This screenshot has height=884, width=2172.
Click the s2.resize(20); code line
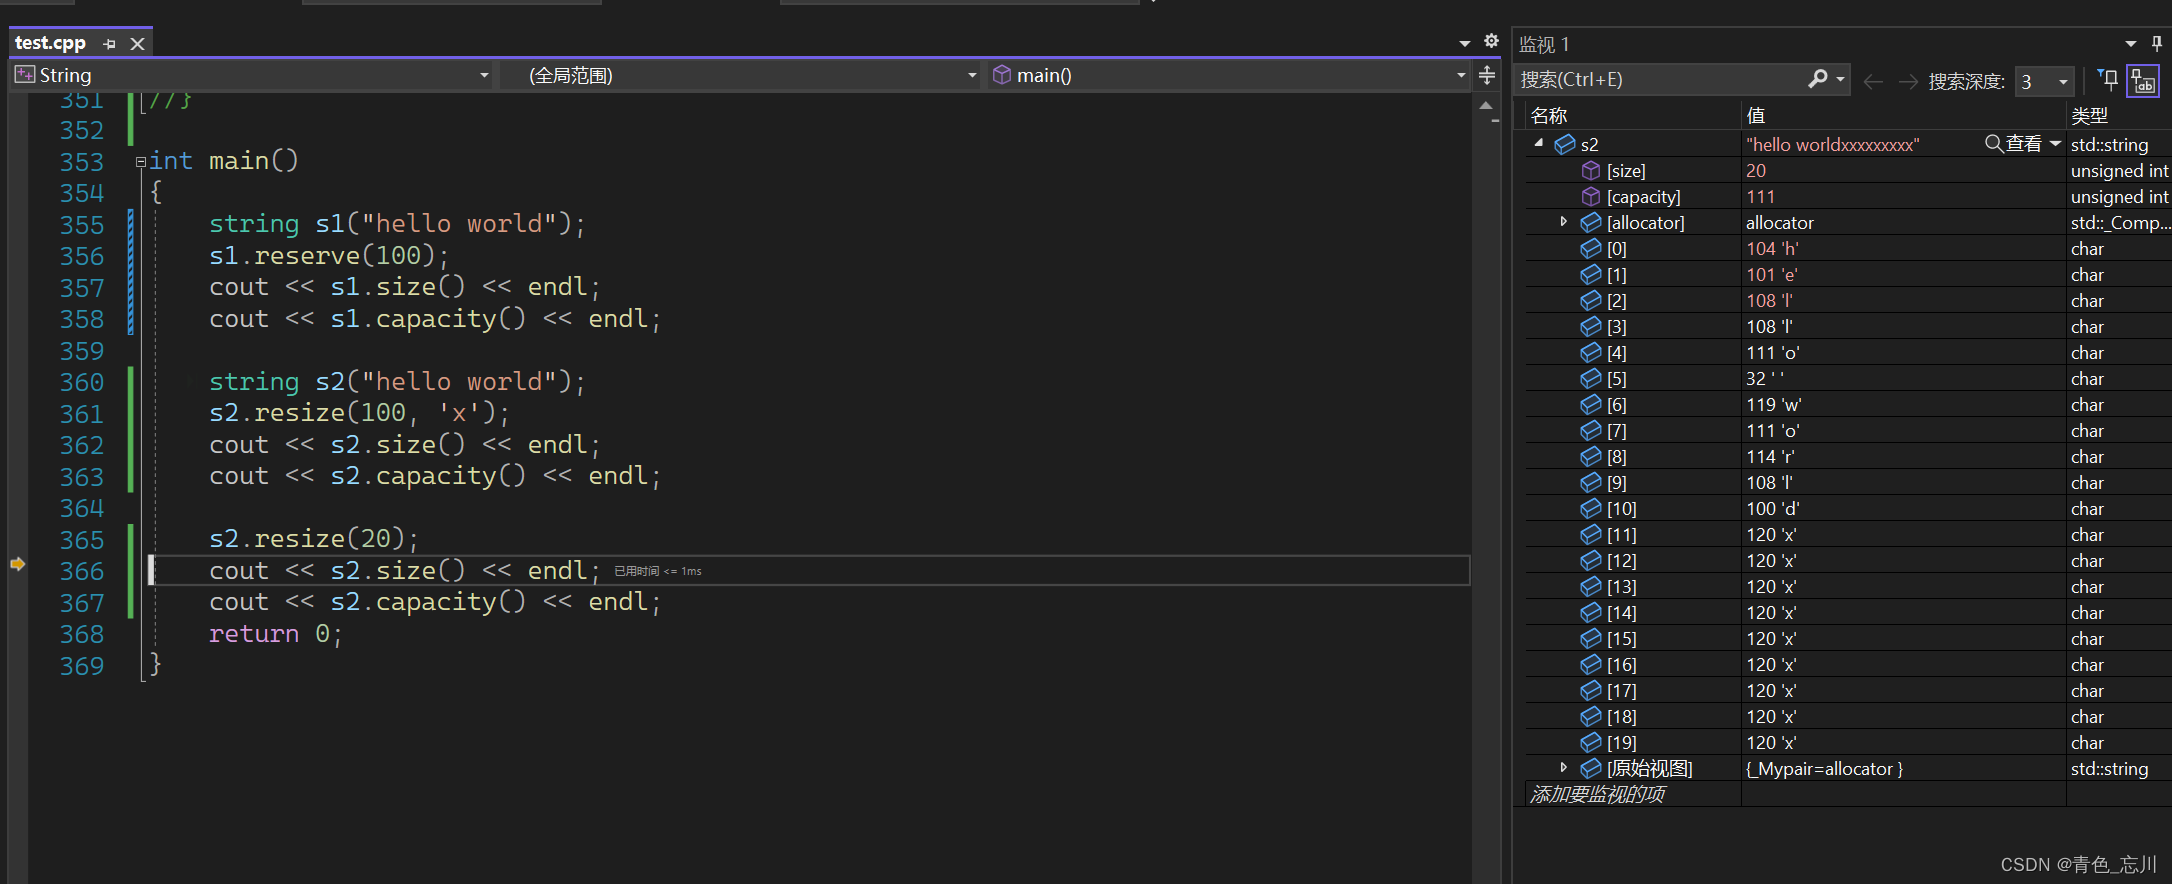pos(314,539)
